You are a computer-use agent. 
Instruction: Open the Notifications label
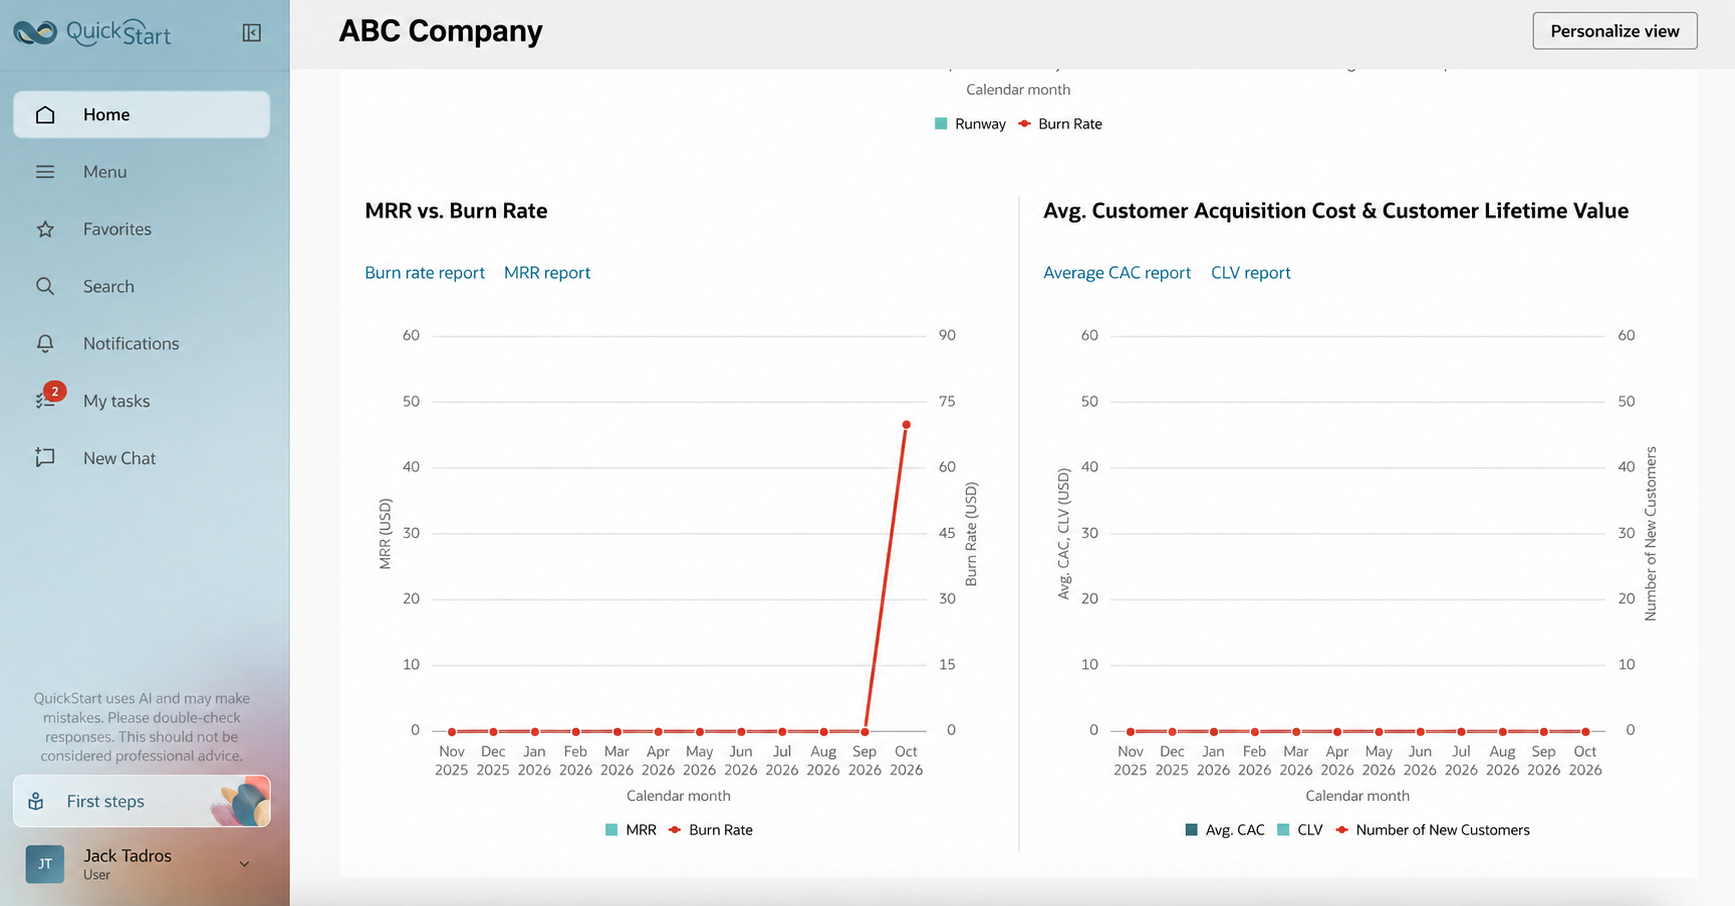click(x=131, y=343)
